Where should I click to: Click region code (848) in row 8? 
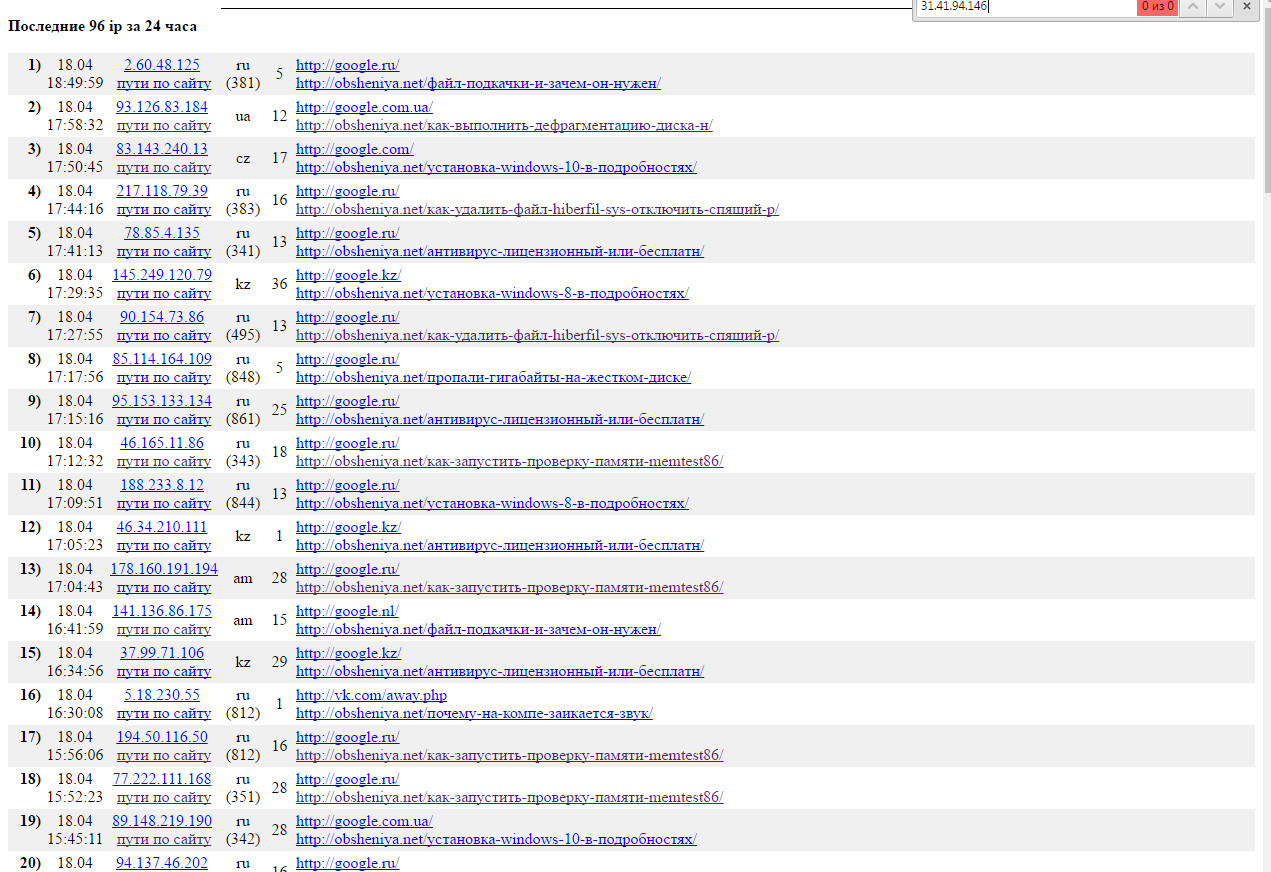243,377
